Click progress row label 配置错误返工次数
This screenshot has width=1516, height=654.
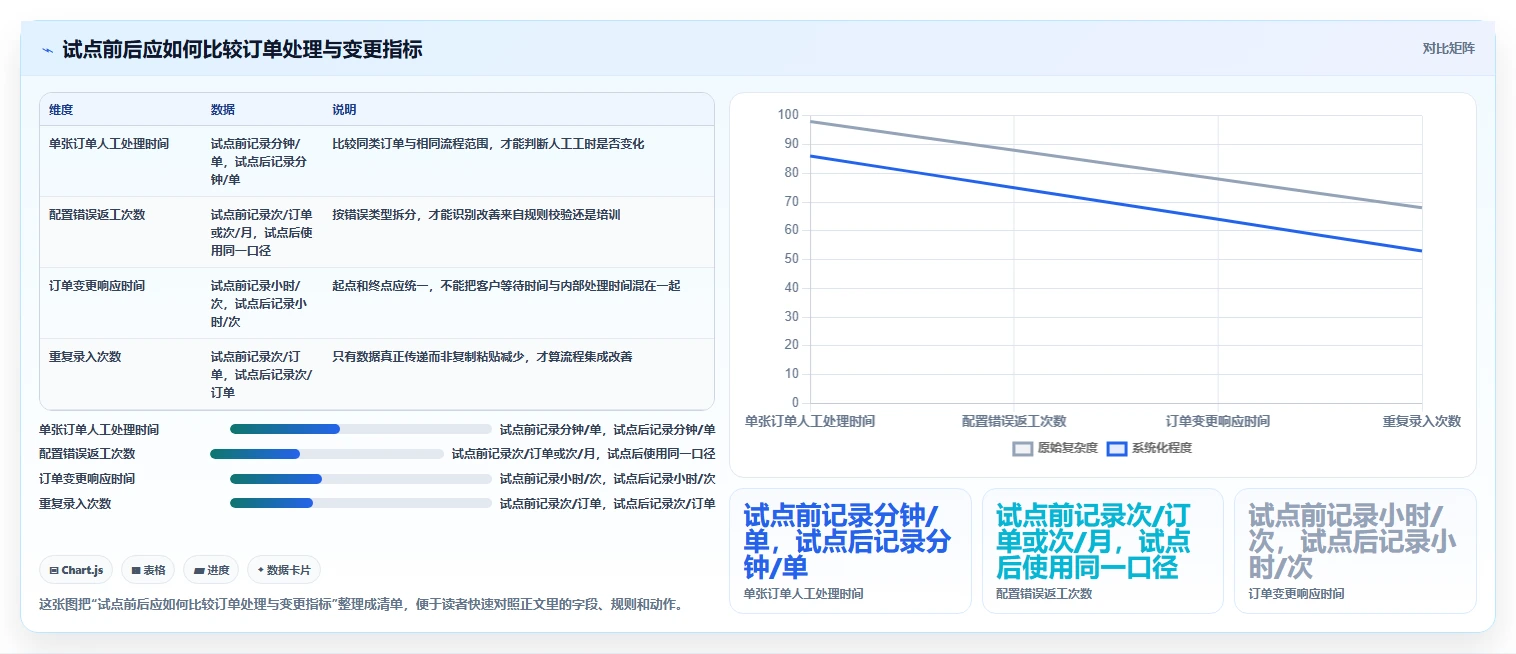pyautogui.click(x=87, y=454)
